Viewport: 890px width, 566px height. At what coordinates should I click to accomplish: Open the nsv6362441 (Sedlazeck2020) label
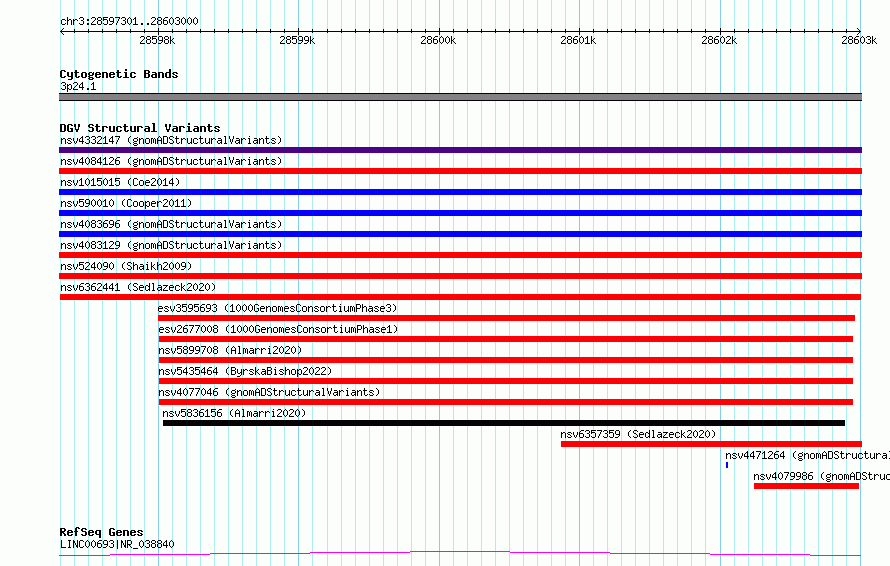coord(138,287)
